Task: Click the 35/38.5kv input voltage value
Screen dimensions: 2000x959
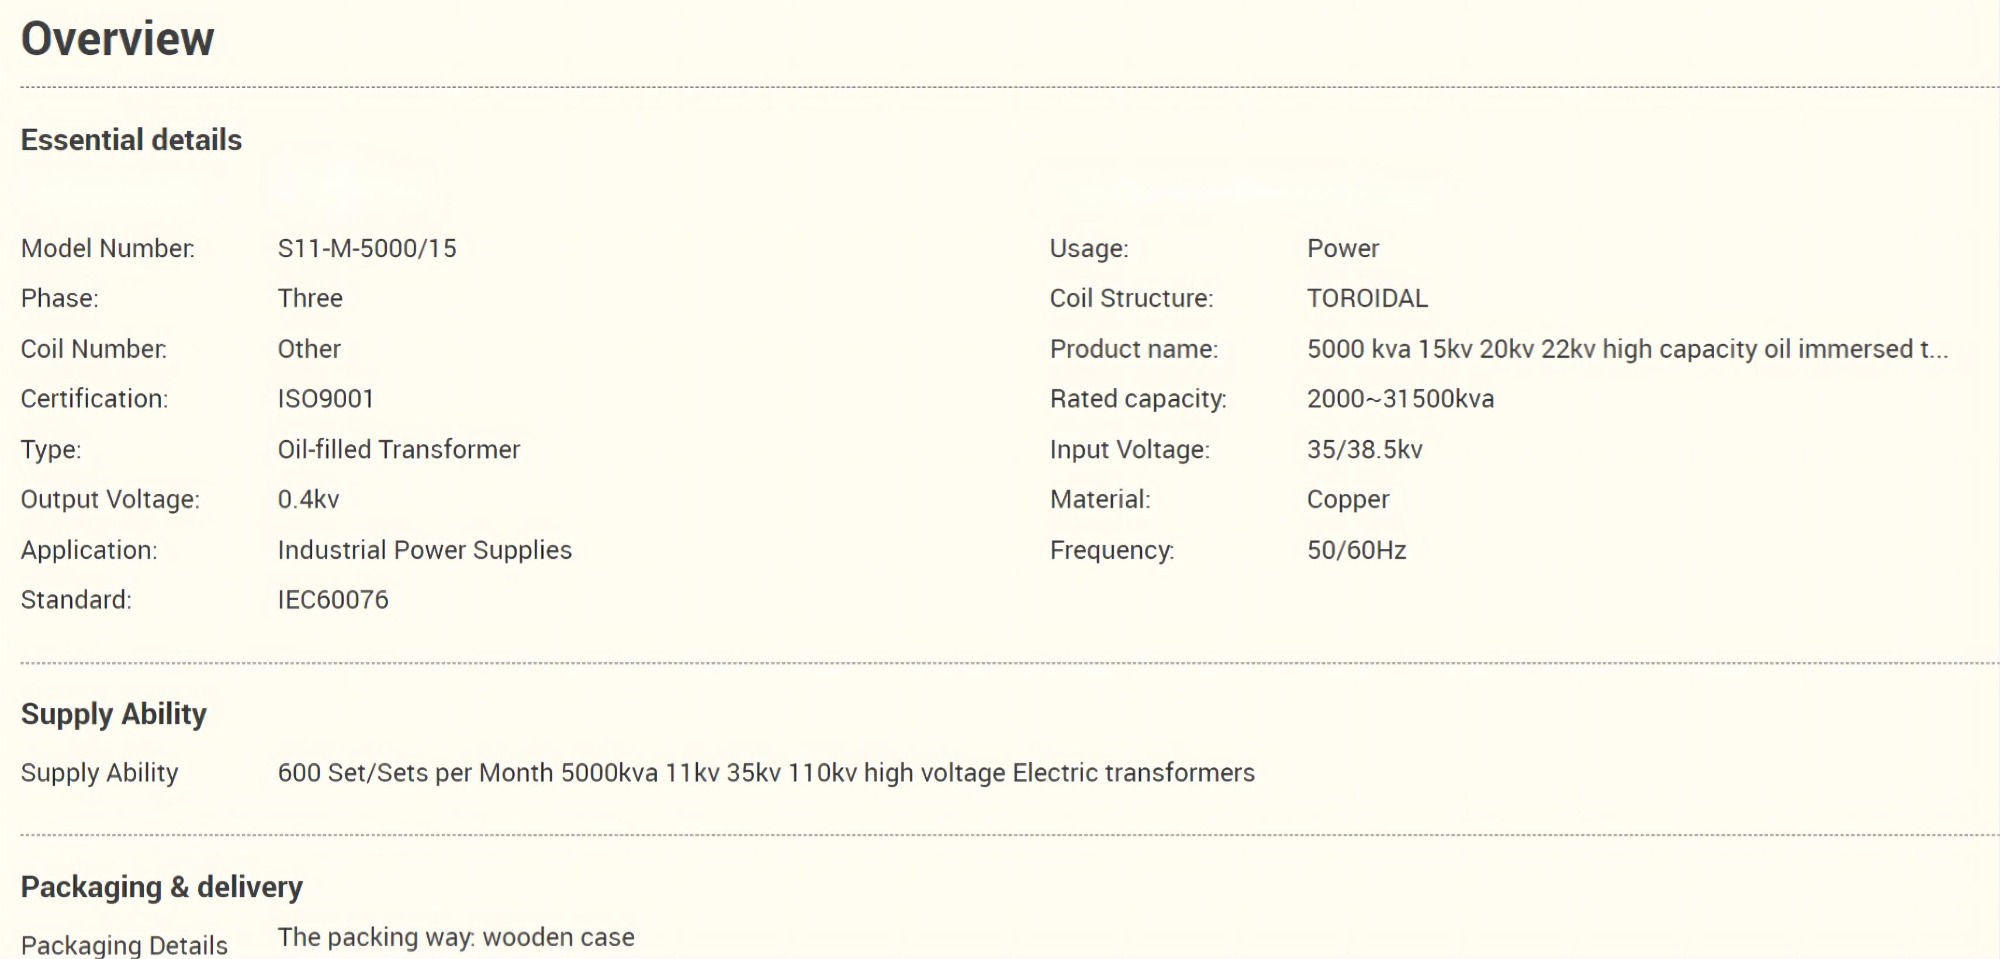Action: pyautogui.click(x=1364, y=449)
